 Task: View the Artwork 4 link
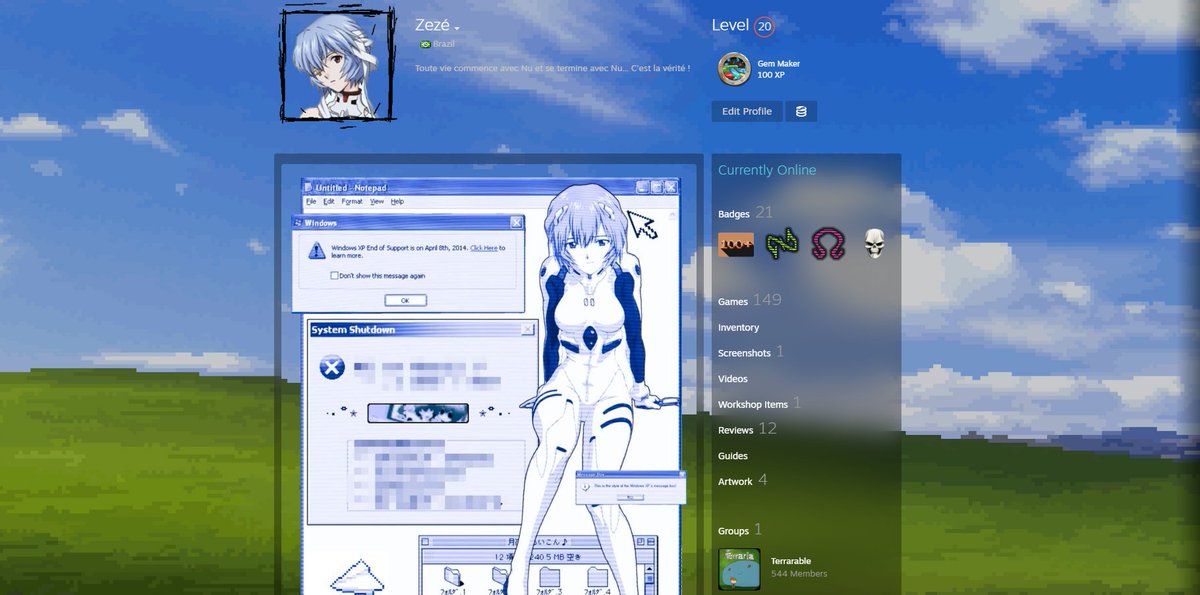[743, 481]
